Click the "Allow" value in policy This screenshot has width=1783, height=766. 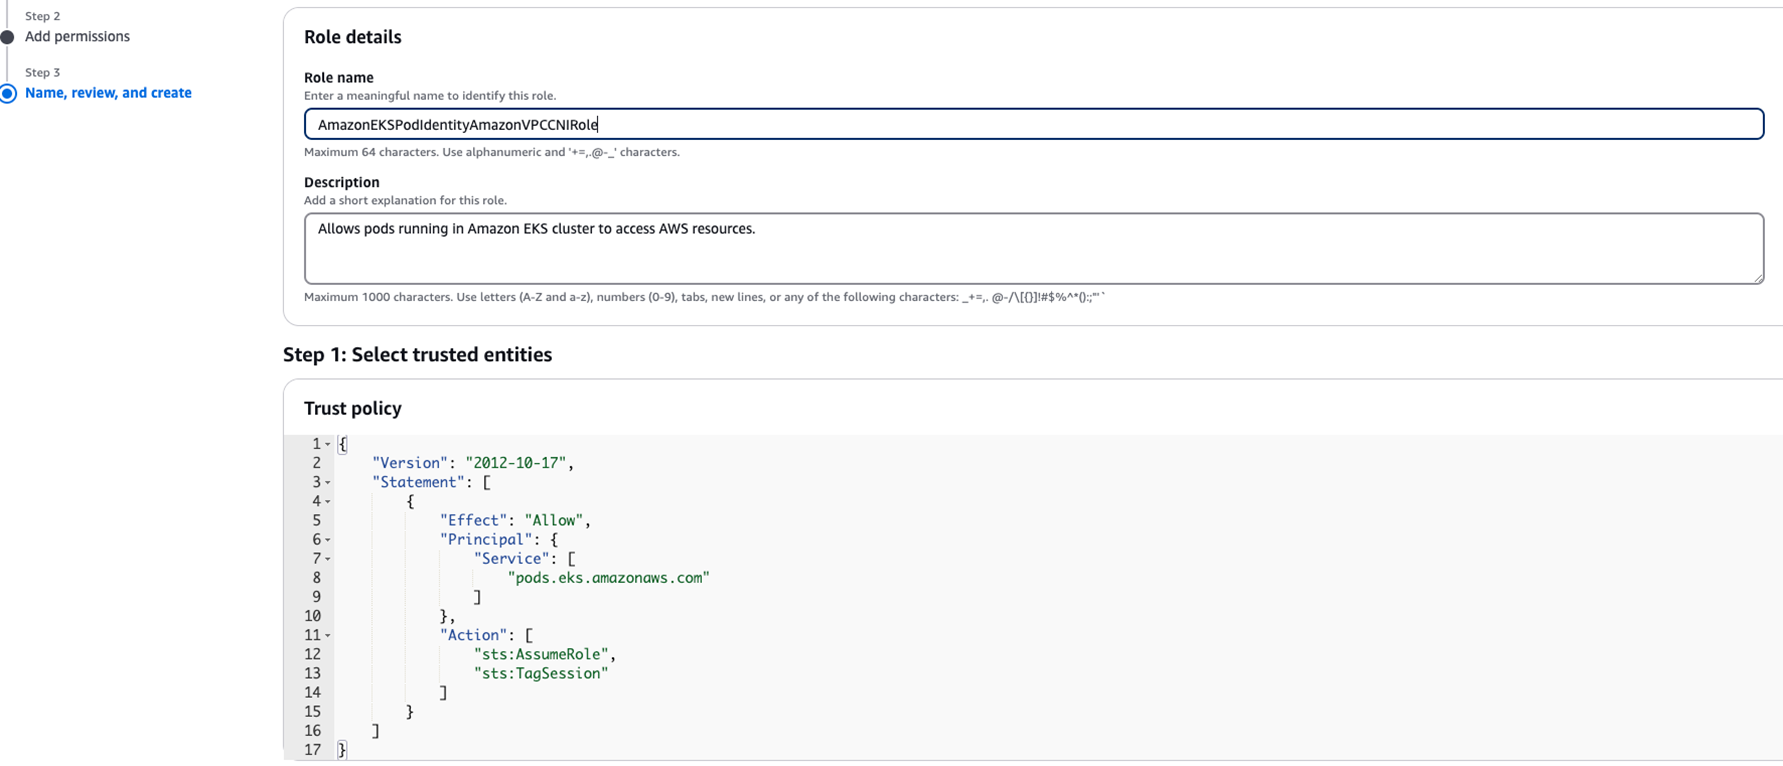coord(554,520)
